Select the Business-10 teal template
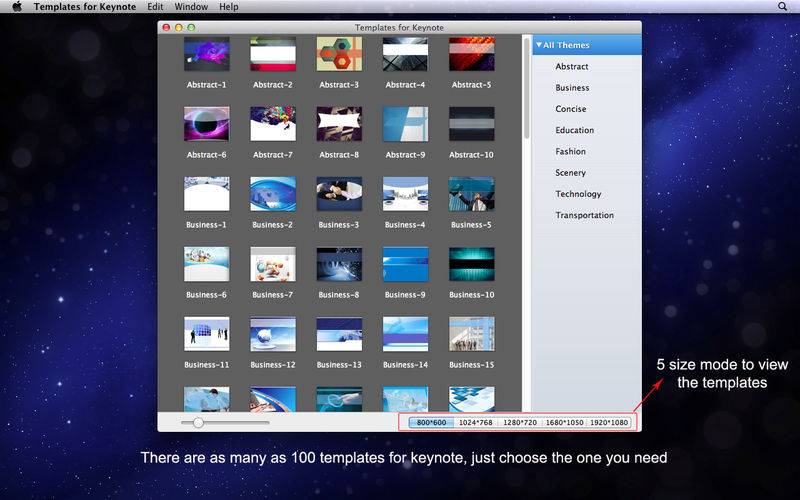Viewport: 800px width, 500px height. click(471, 264)
